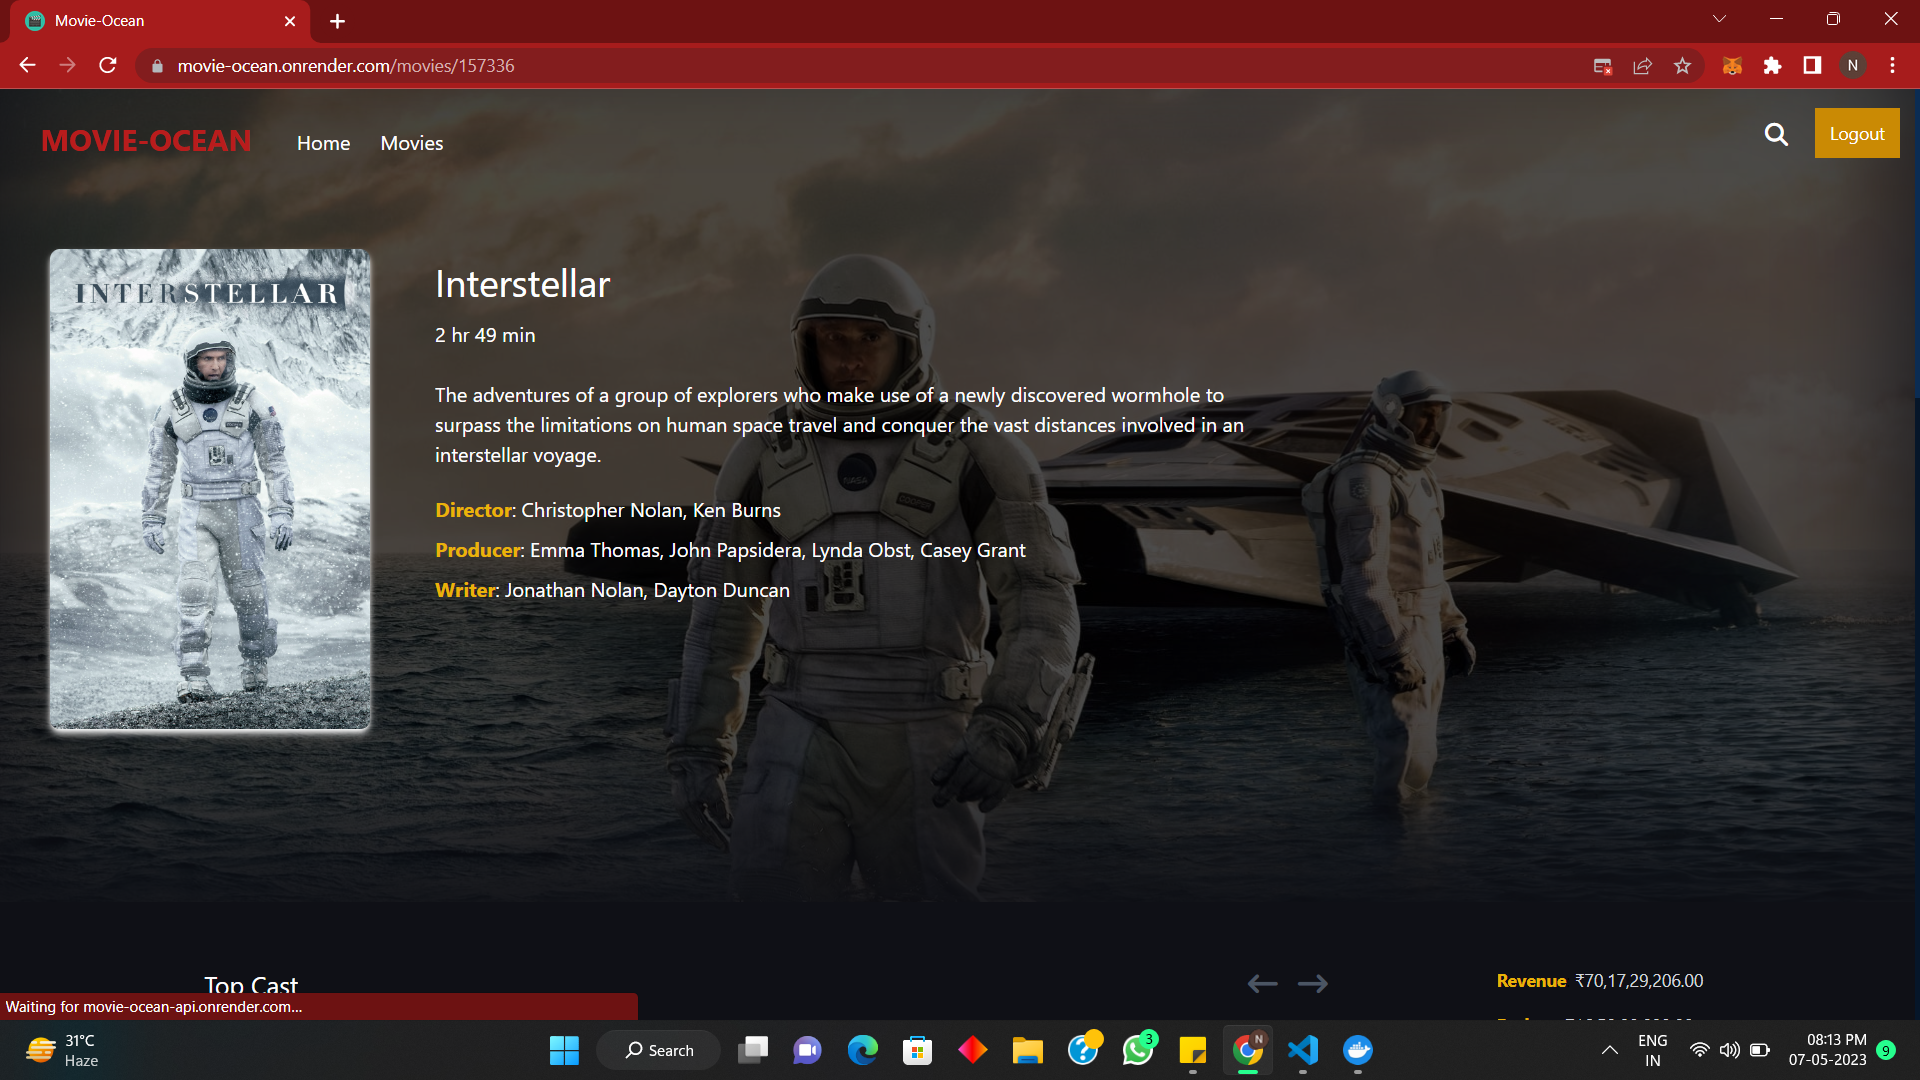Bookmark this page with star icon
This screenshot has width=1920, height=1080.
click(1683, 66)
